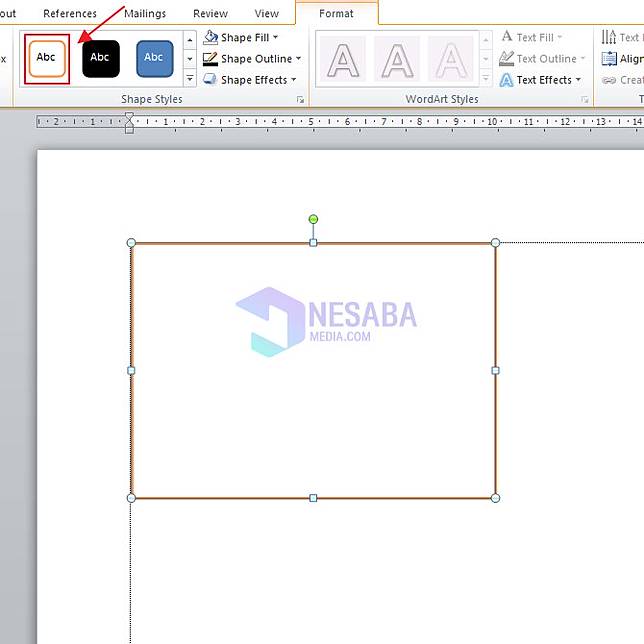Open the Shape Outline dropdown arrow
The height and width of the screenshot is (644, 644).
(298, 59)
